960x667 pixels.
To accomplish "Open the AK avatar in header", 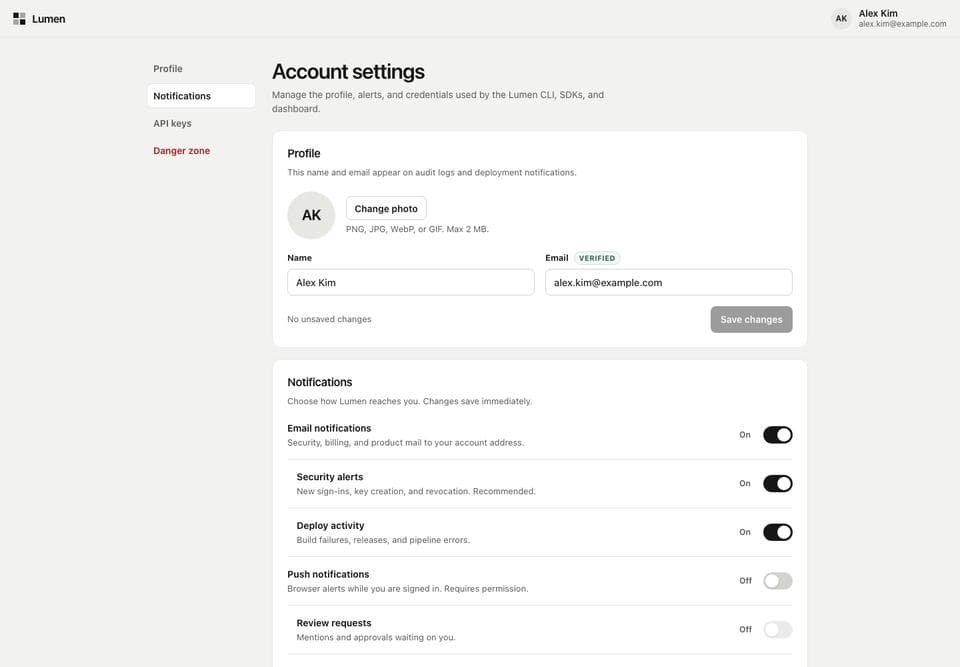I will [841, 18].
